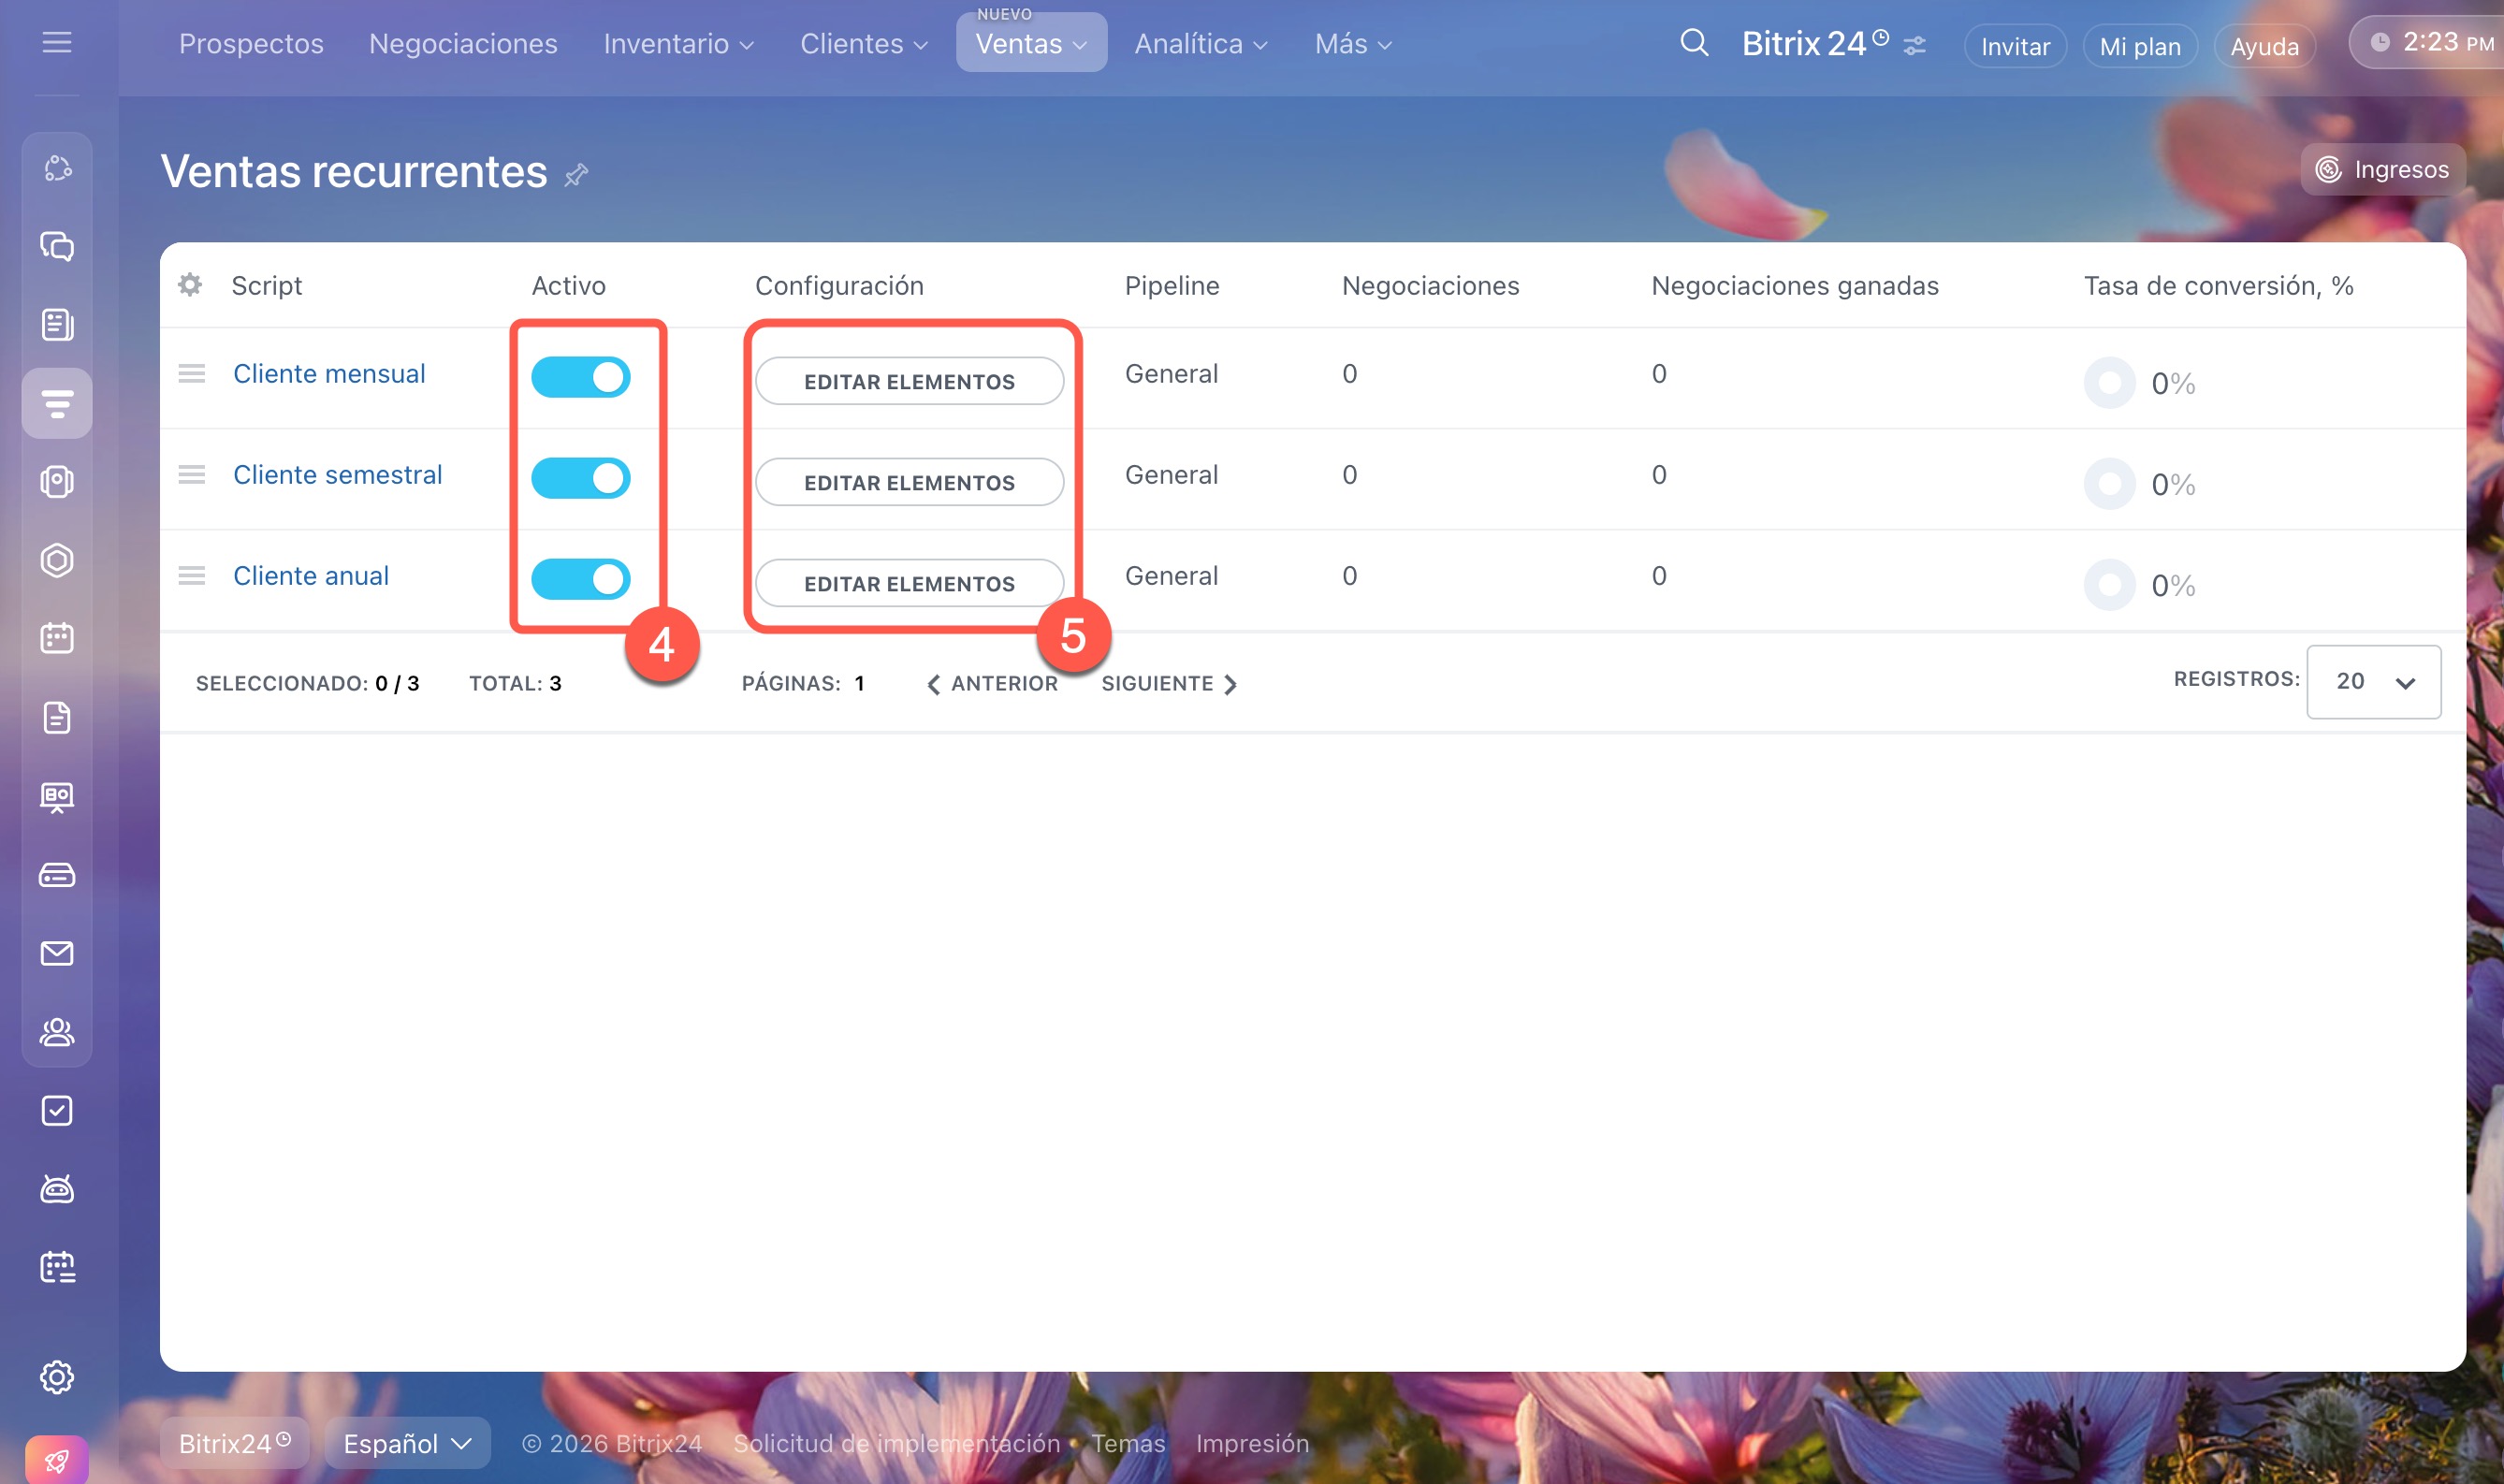Open the hamburger menu icon
The height and width of the screenshot is (1484, 2504).
pyautogui.click(x=57, y=42)
